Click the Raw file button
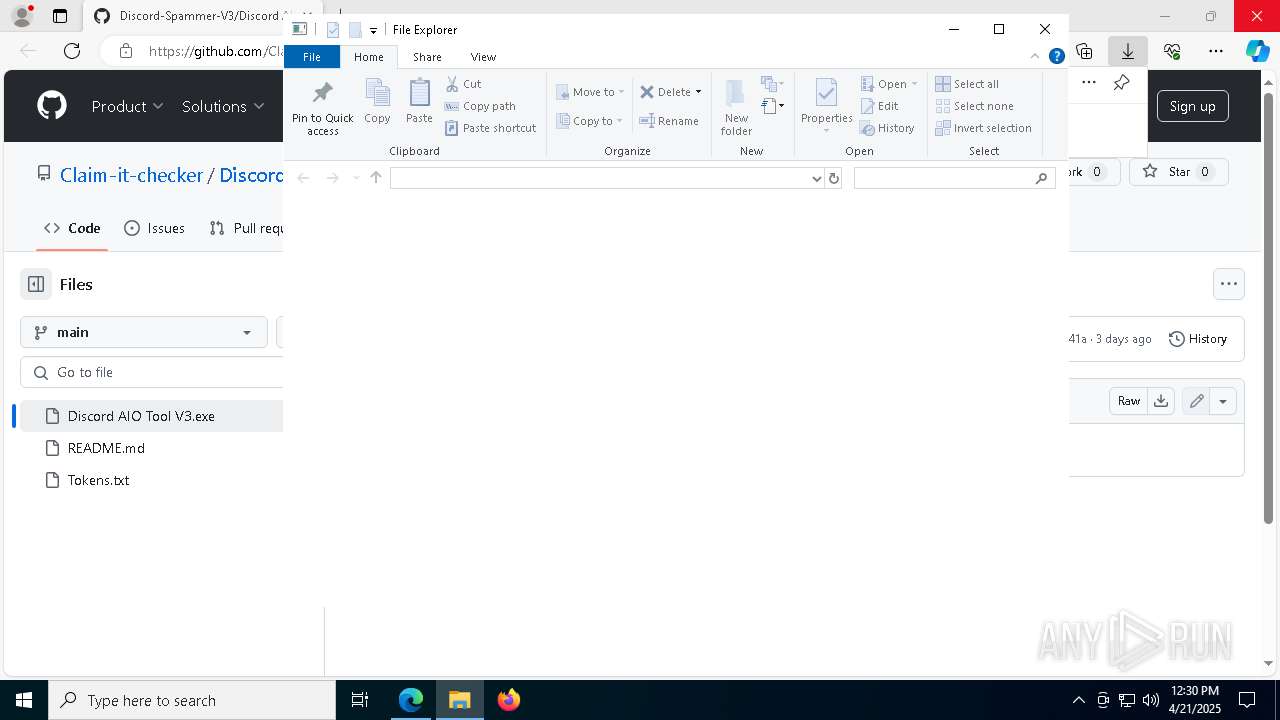Image resolution: width=1280 pixels, height=720 pixels. pos(1128,401)
